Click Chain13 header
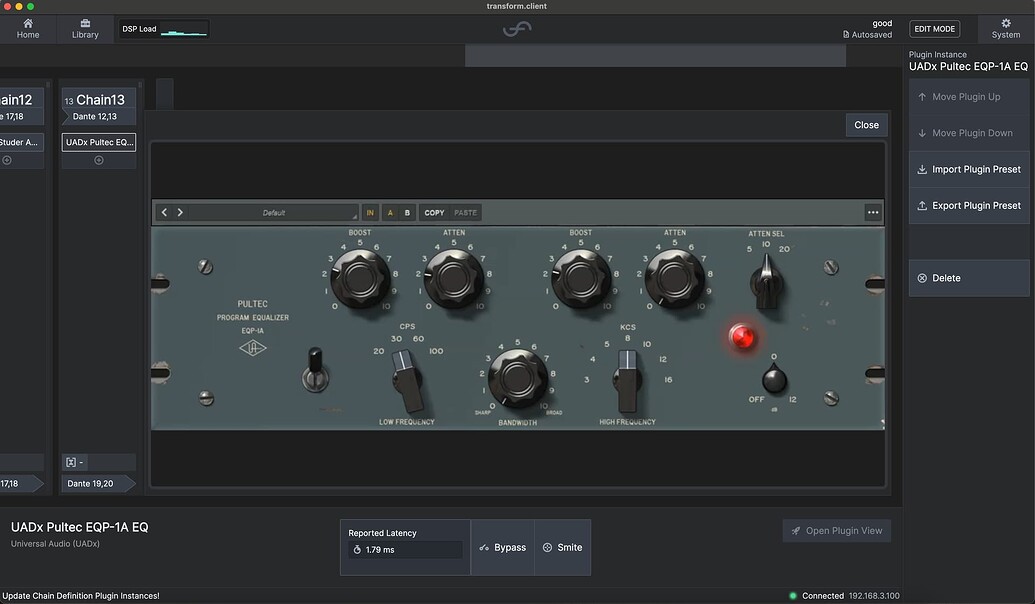This screenshot has width=1035, height=604. [99, 100]
